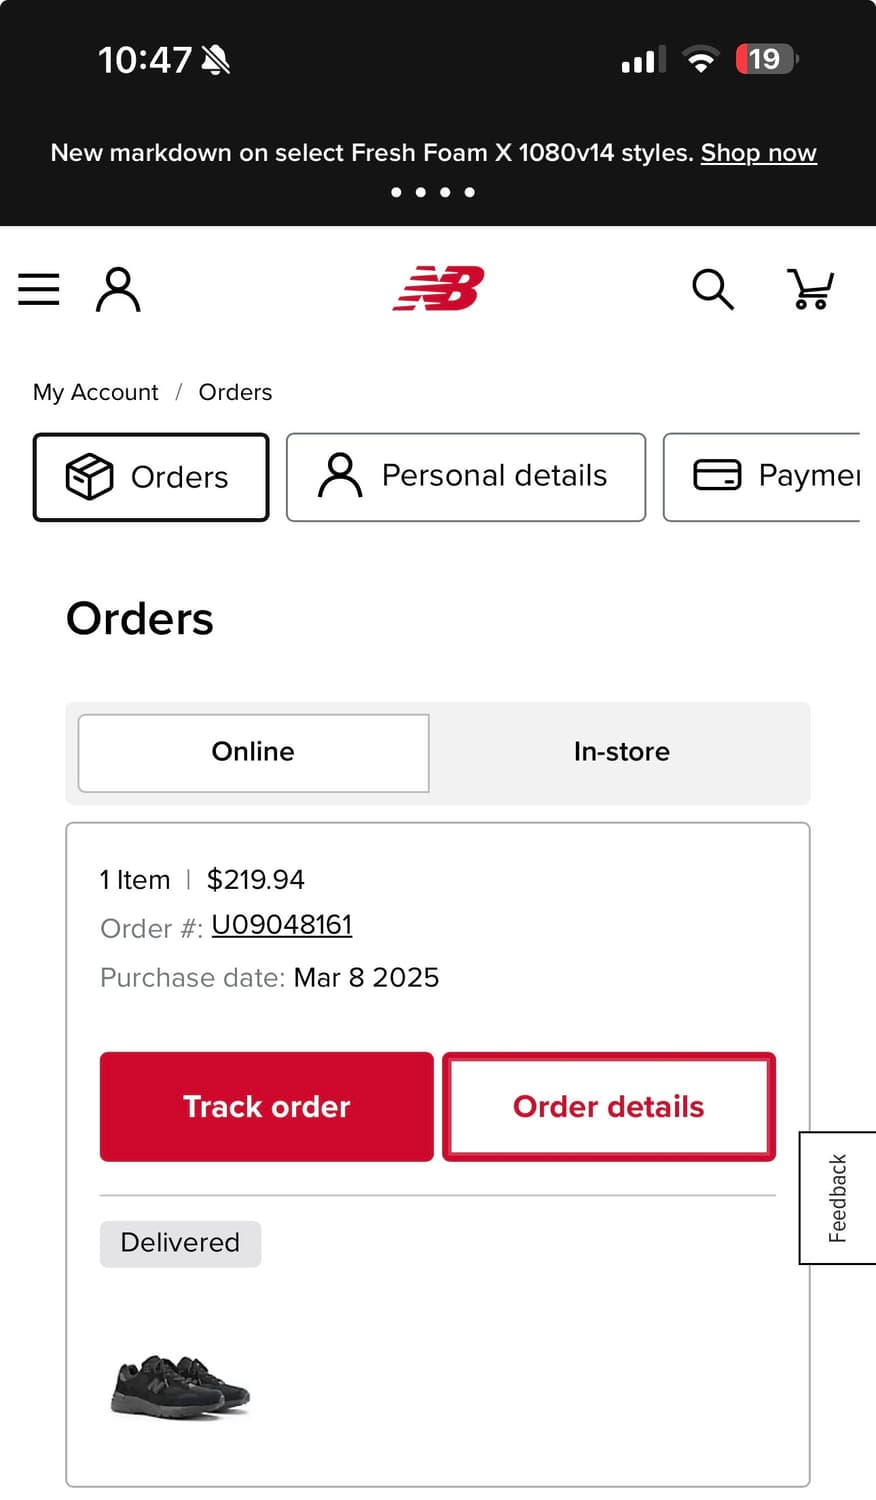876x1500 pixels.
Task: Open the shopping cart
Action: (810, 289)
